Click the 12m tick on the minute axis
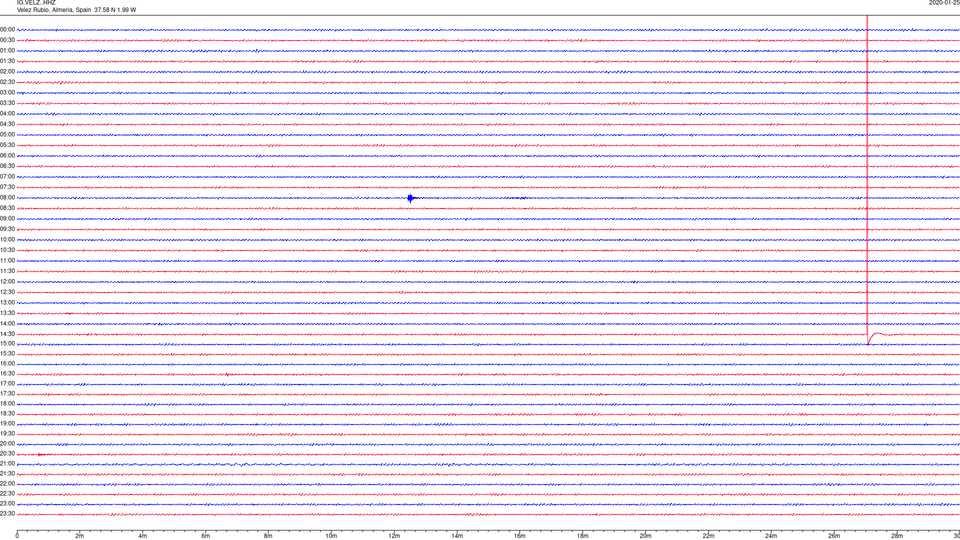Screen dimensions: 960x540 click(x=394, y=536)
